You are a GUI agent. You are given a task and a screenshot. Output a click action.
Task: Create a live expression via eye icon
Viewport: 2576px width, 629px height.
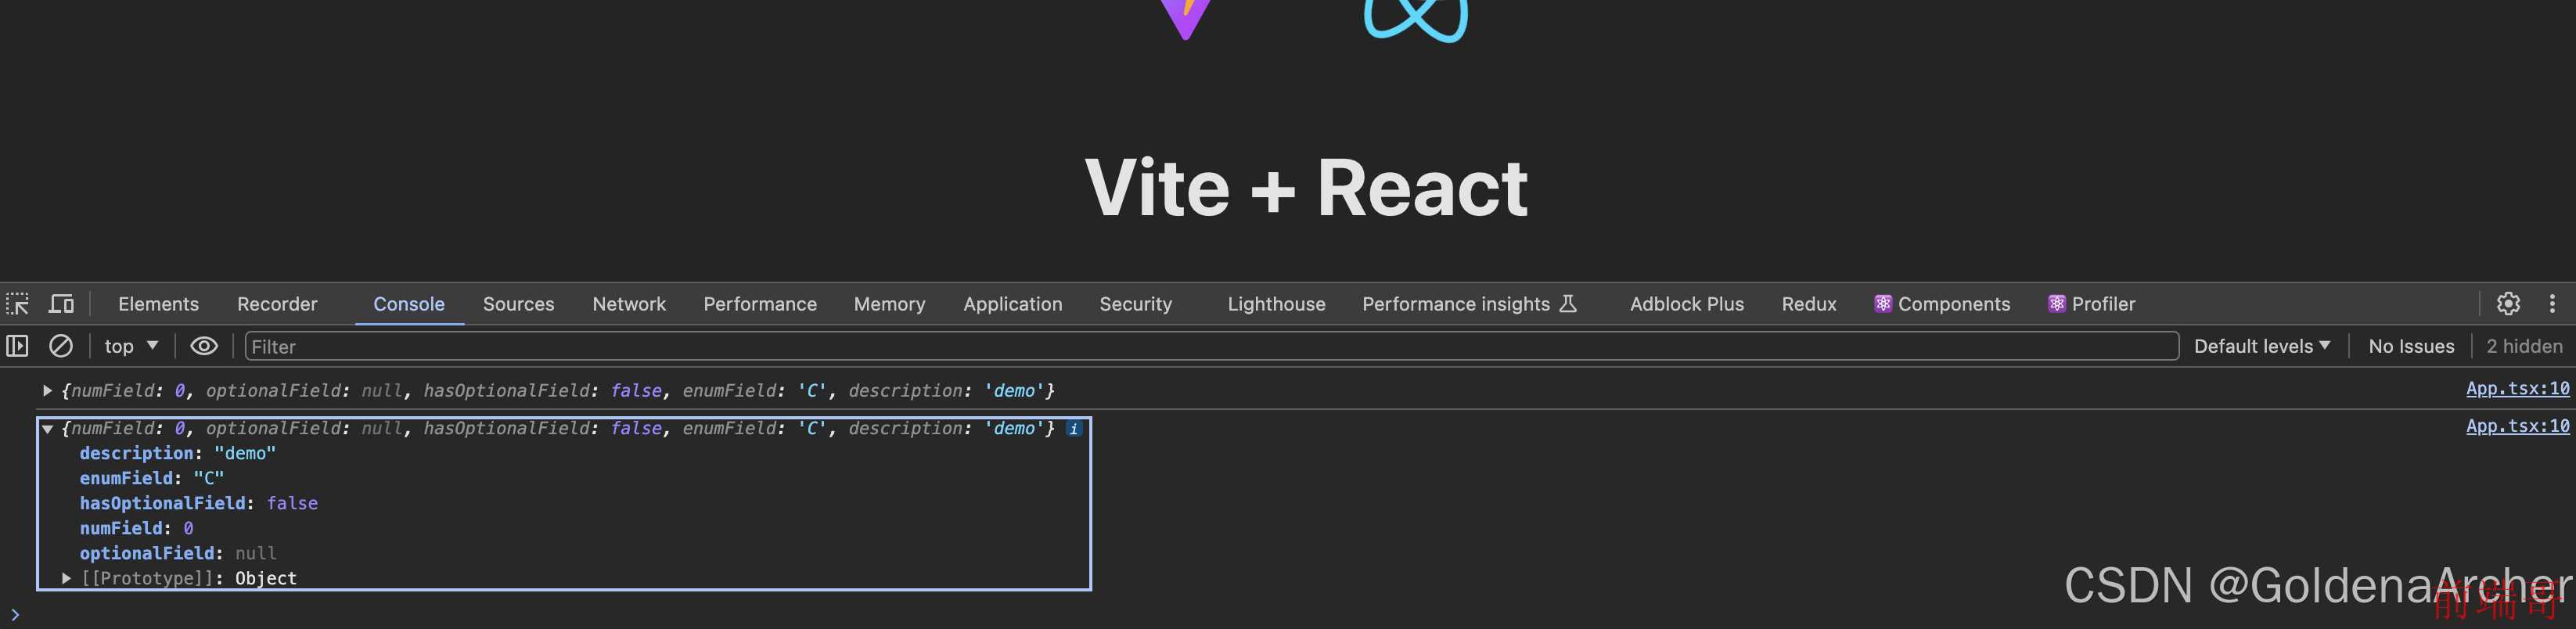204,346
